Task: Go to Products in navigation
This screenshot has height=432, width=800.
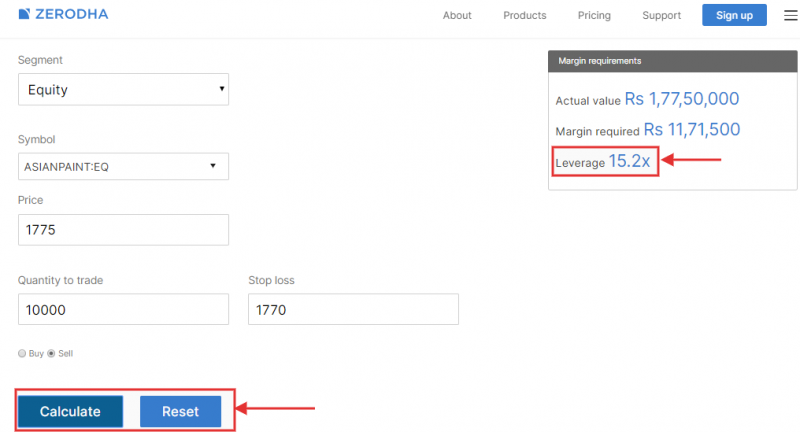Action: (524, 15)
